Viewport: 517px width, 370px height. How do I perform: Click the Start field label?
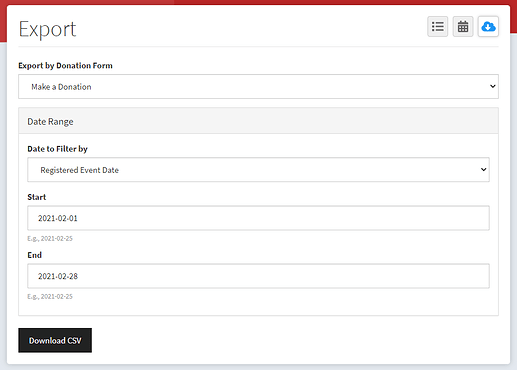(x=37, y=197)
